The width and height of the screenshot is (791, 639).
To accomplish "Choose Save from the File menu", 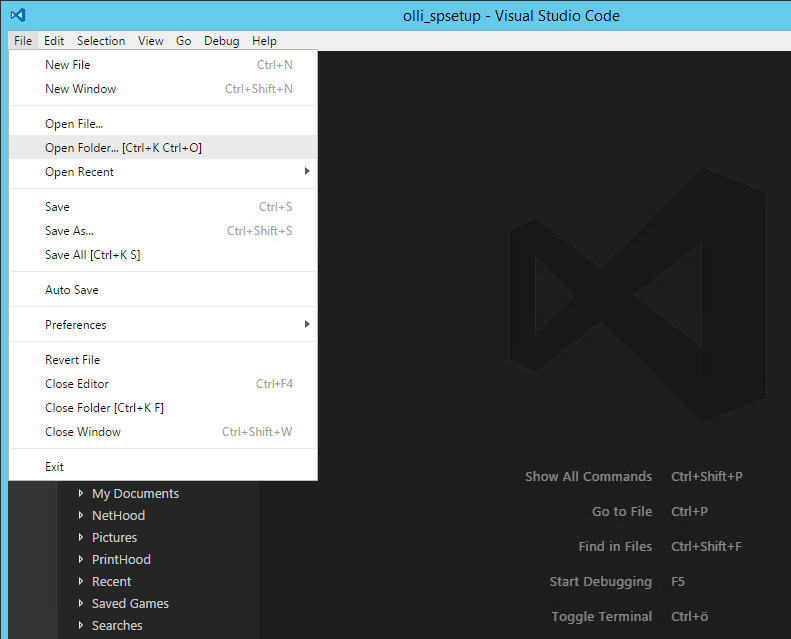I will pos(163,207).
